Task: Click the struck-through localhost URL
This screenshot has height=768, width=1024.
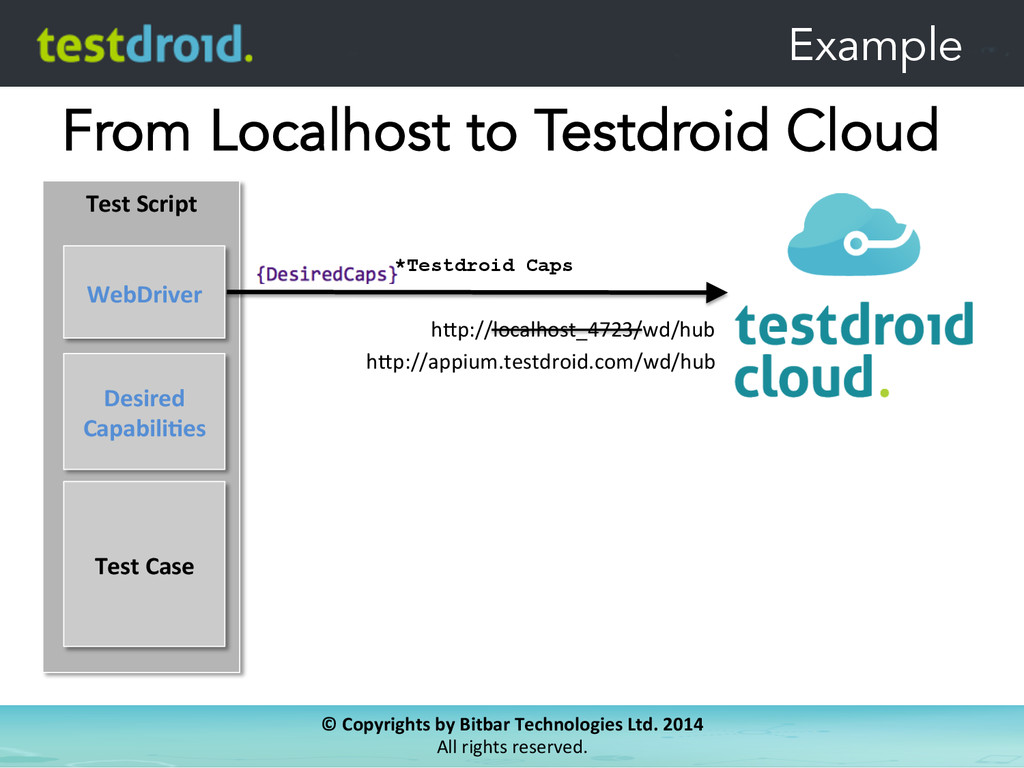Action: (x=573, y=330)
